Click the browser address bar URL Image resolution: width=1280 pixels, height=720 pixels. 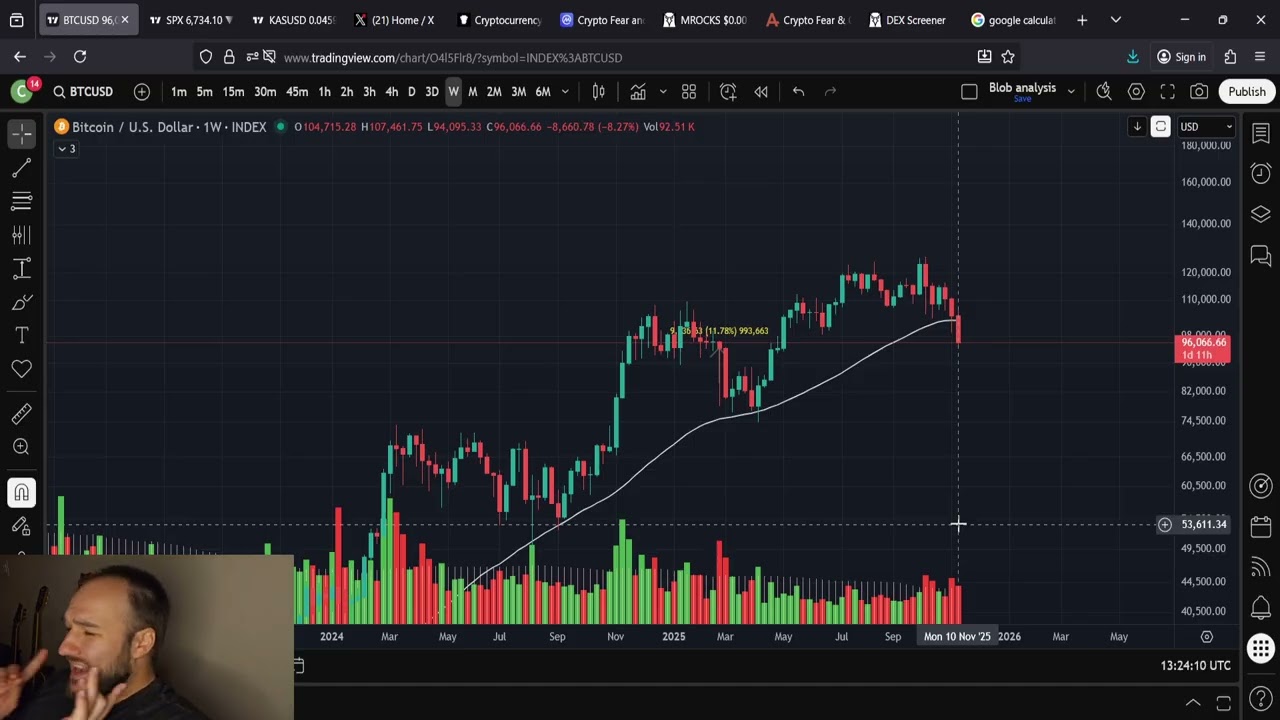click(453, 58)
